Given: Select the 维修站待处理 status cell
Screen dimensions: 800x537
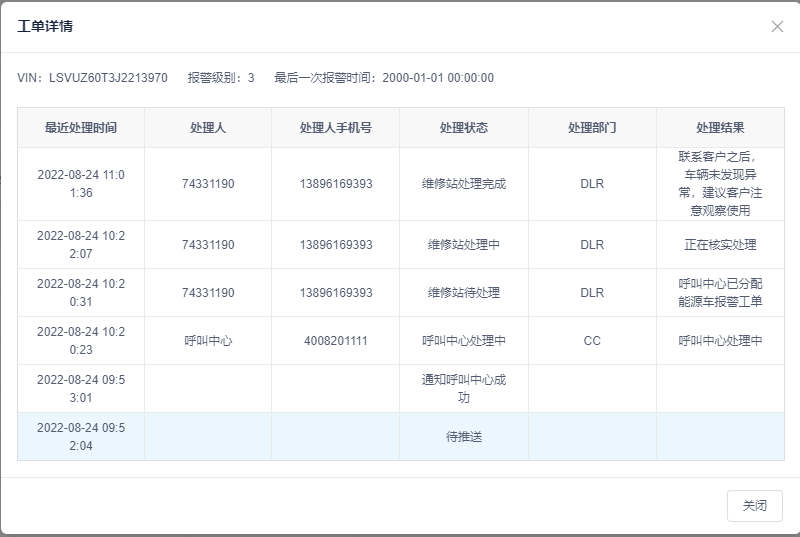Looking at the screenshot, I should [464, 293].
